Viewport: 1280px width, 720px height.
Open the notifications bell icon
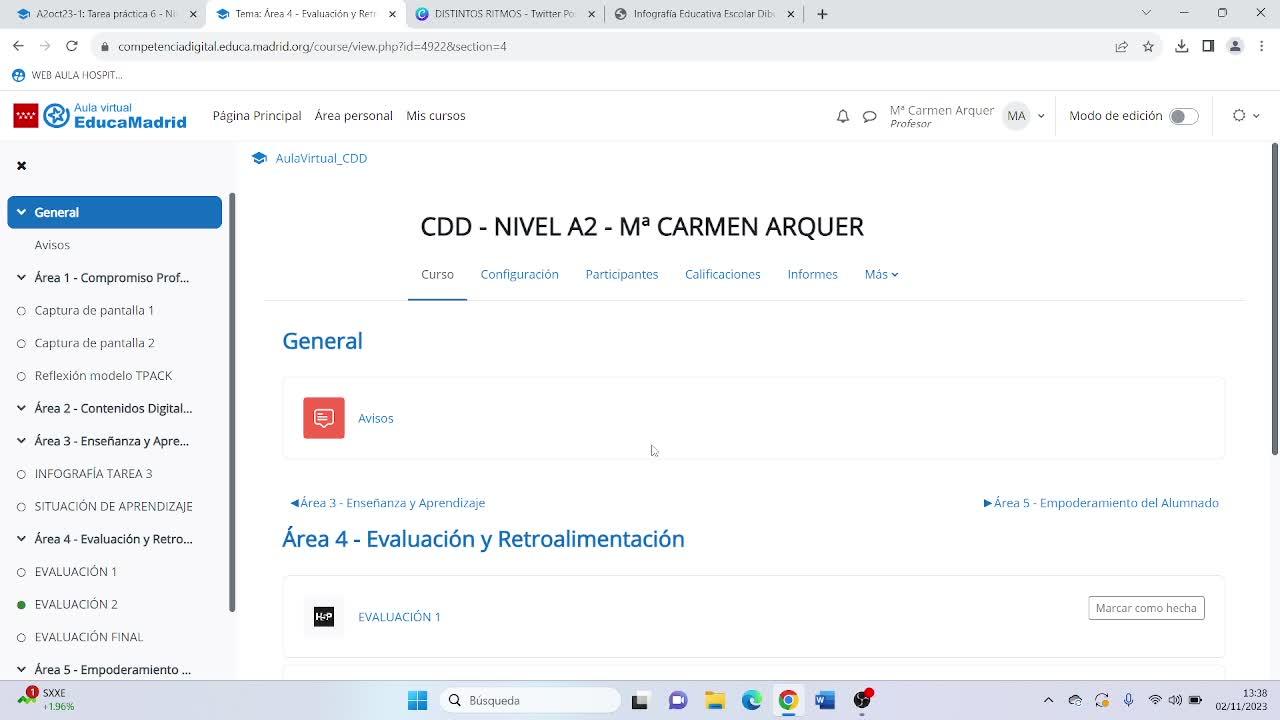point(843,116)
